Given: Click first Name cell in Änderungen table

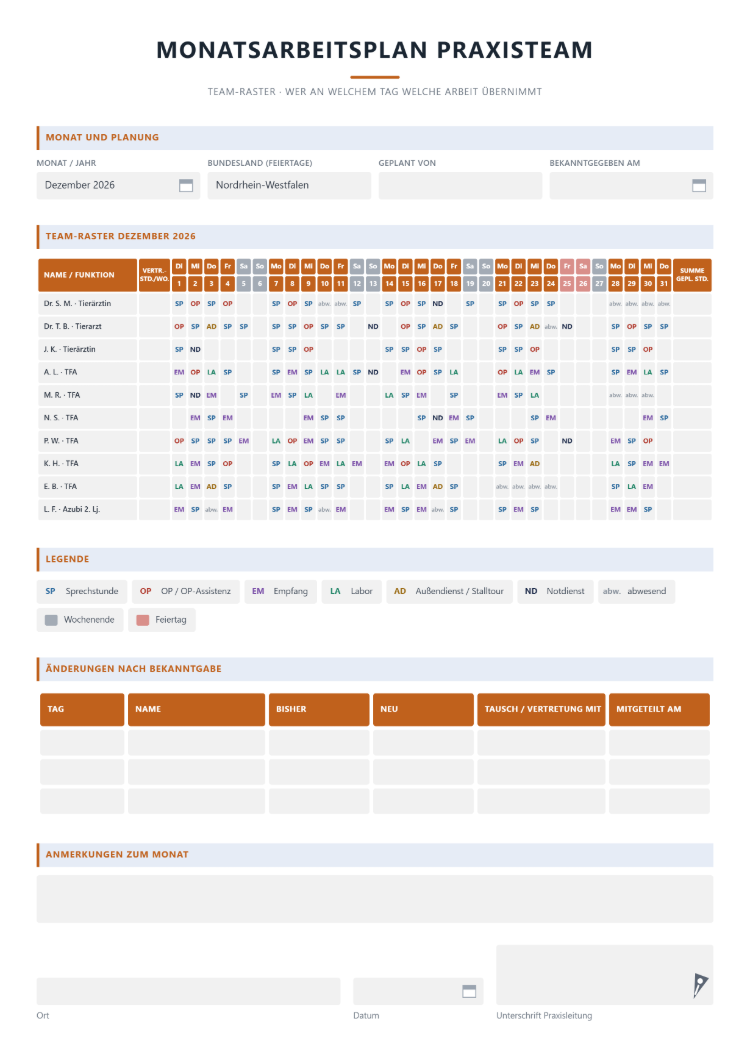Looking at the screenshot, I should tap(196, 742).
